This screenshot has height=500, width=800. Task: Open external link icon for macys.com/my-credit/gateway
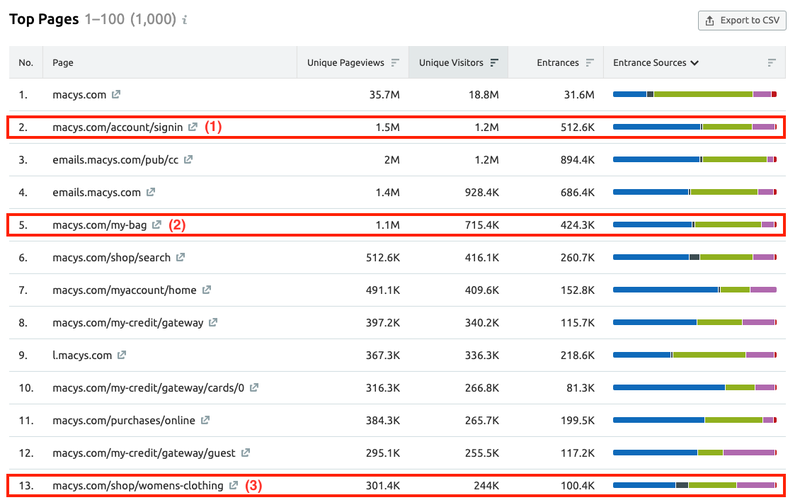pos(213,322)
